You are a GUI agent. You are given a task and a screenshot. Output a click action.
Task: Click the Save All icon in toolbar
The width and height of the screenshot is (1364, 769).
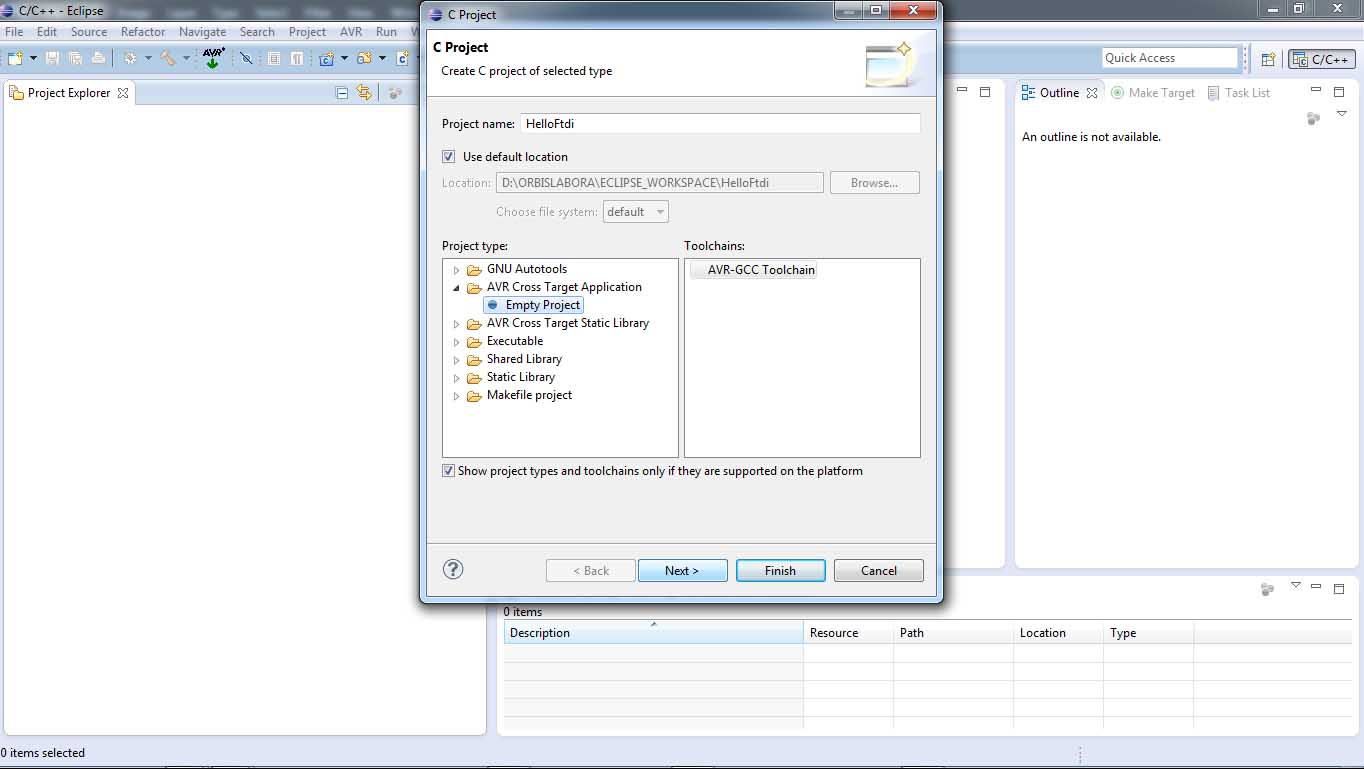[75, 58]
